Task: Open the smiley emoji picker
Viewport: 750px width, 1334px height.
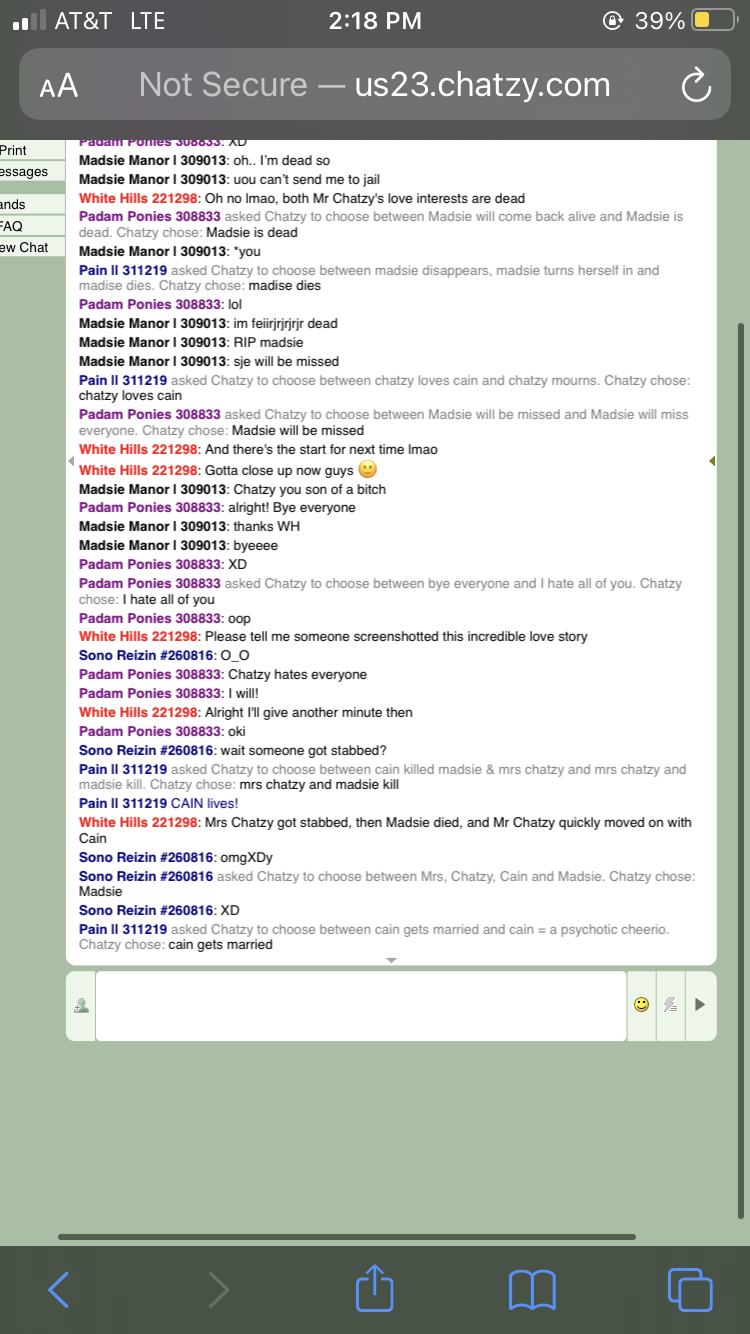Action: pyautogui.click(x=641, y=1005)
